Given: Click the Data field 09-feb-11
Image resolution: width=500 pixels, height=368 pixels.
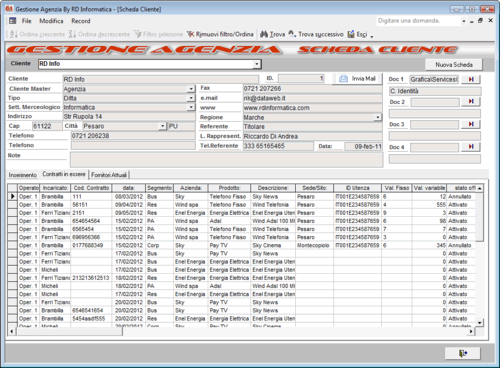Looking at the screenshot, I should (x=363, y=146).
